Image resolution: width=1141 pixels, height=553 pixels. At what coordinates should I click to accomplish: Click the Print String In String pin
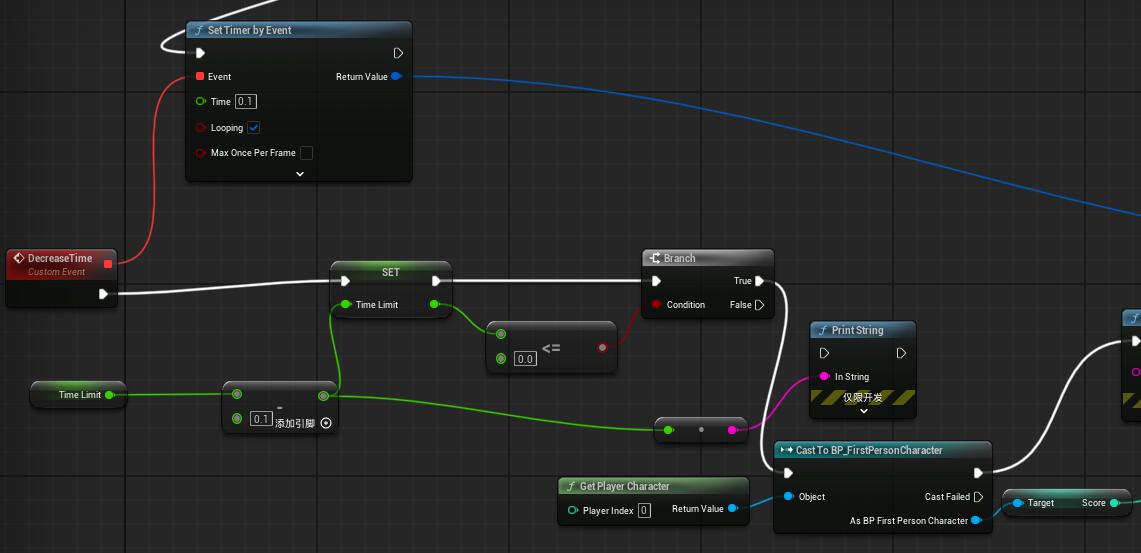[824, 377]
